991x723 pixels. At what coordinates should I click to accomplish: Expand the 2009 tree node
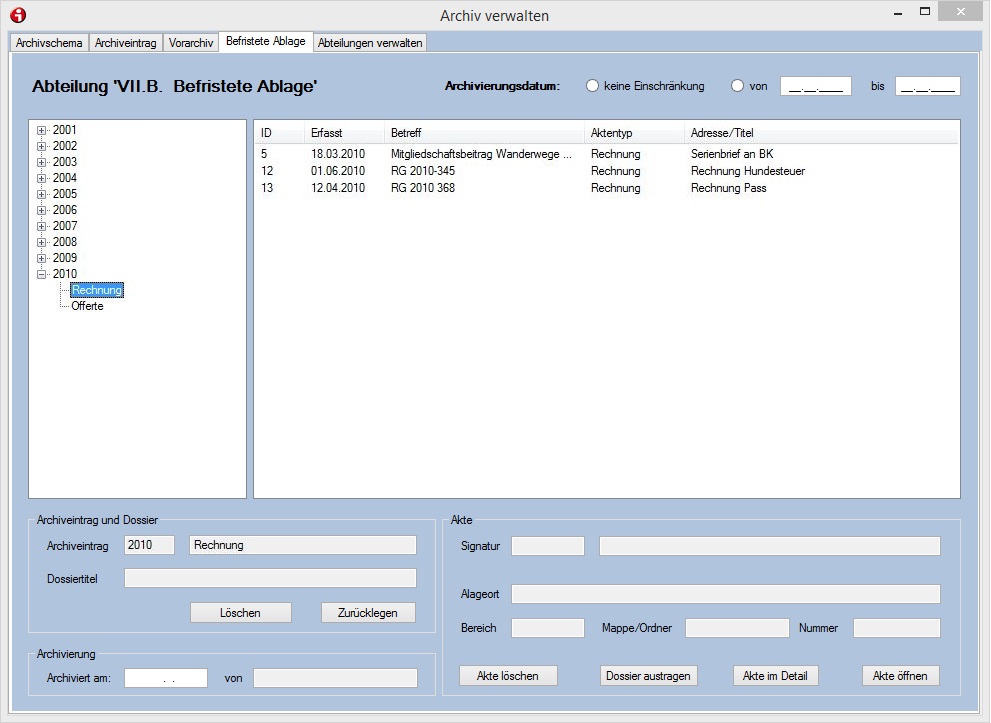point(42,258)
